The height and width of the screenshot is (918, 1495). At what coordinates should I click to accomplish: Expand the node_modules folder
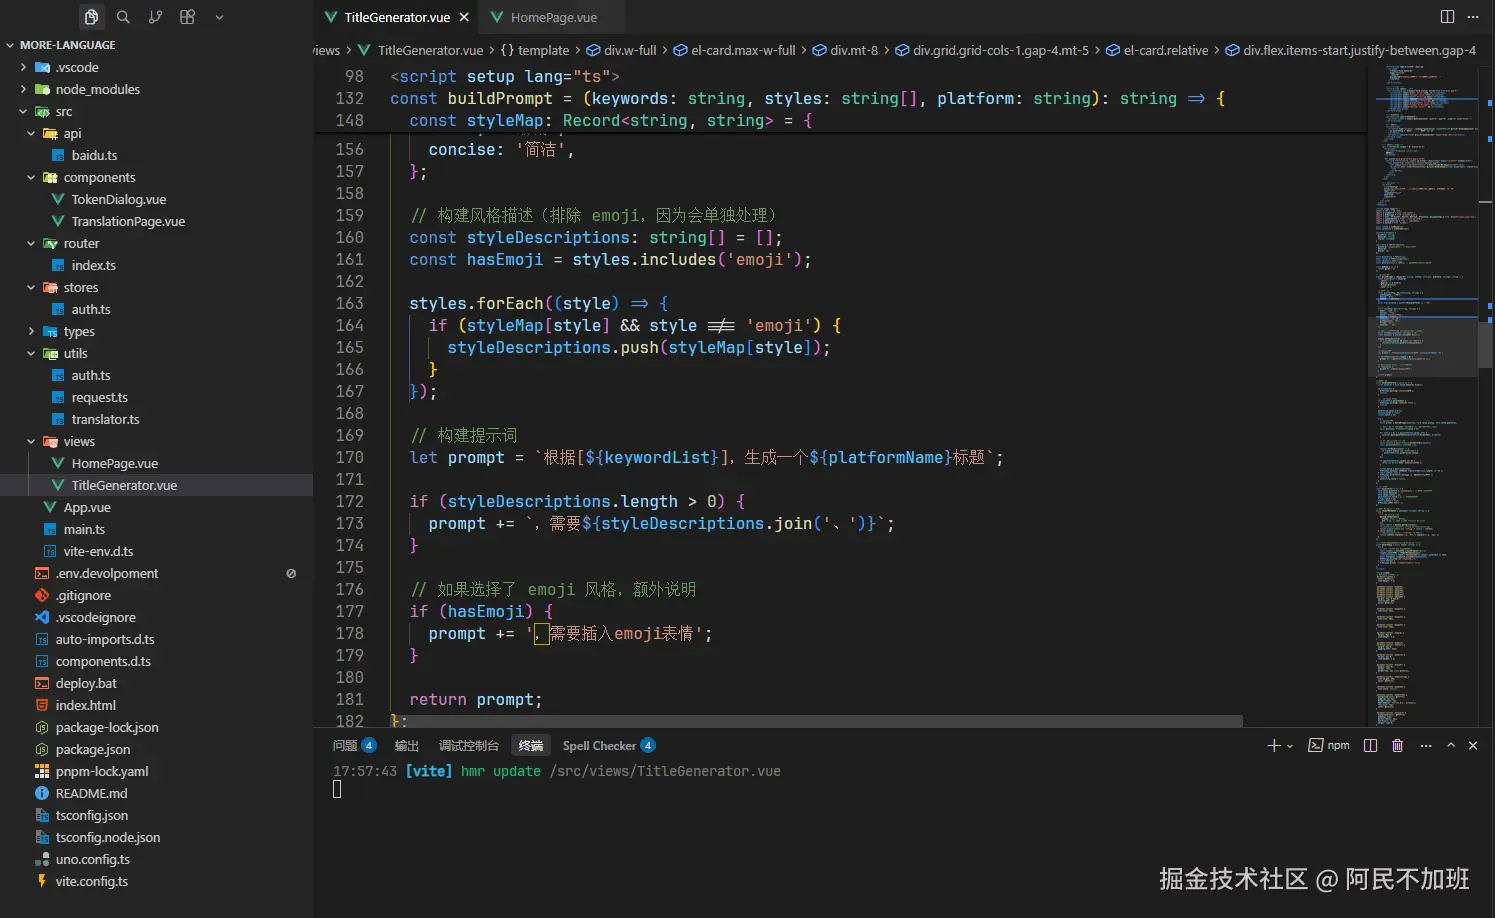[x=23, y=89]
